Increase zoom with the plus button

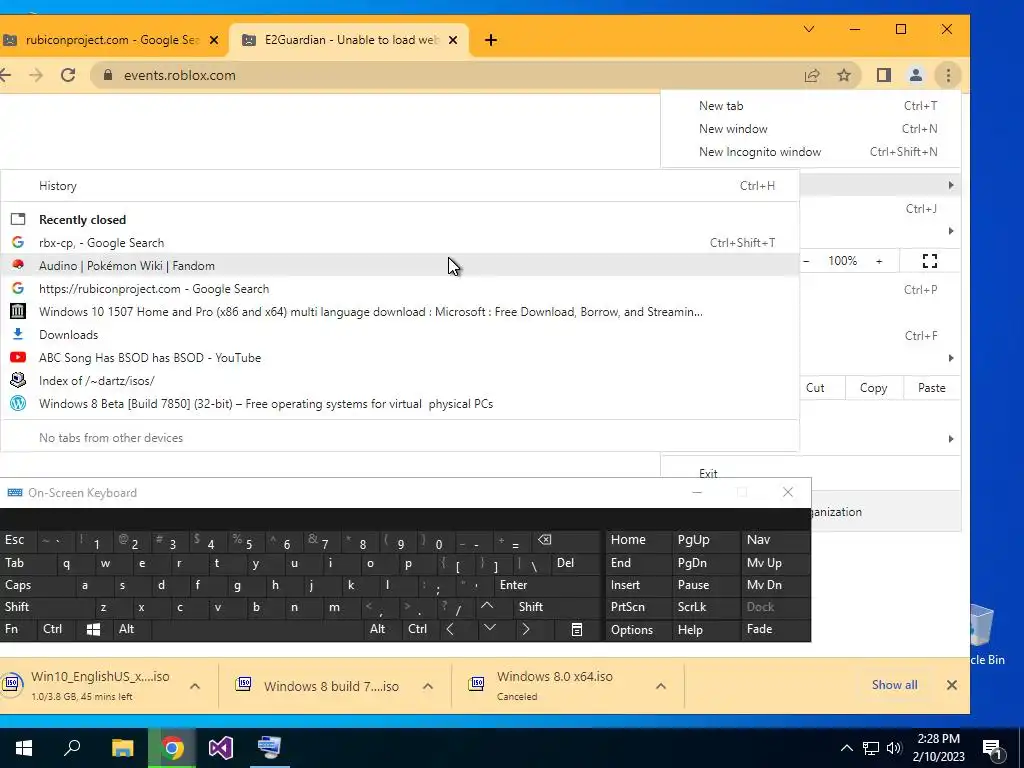[x=879, y=261]
